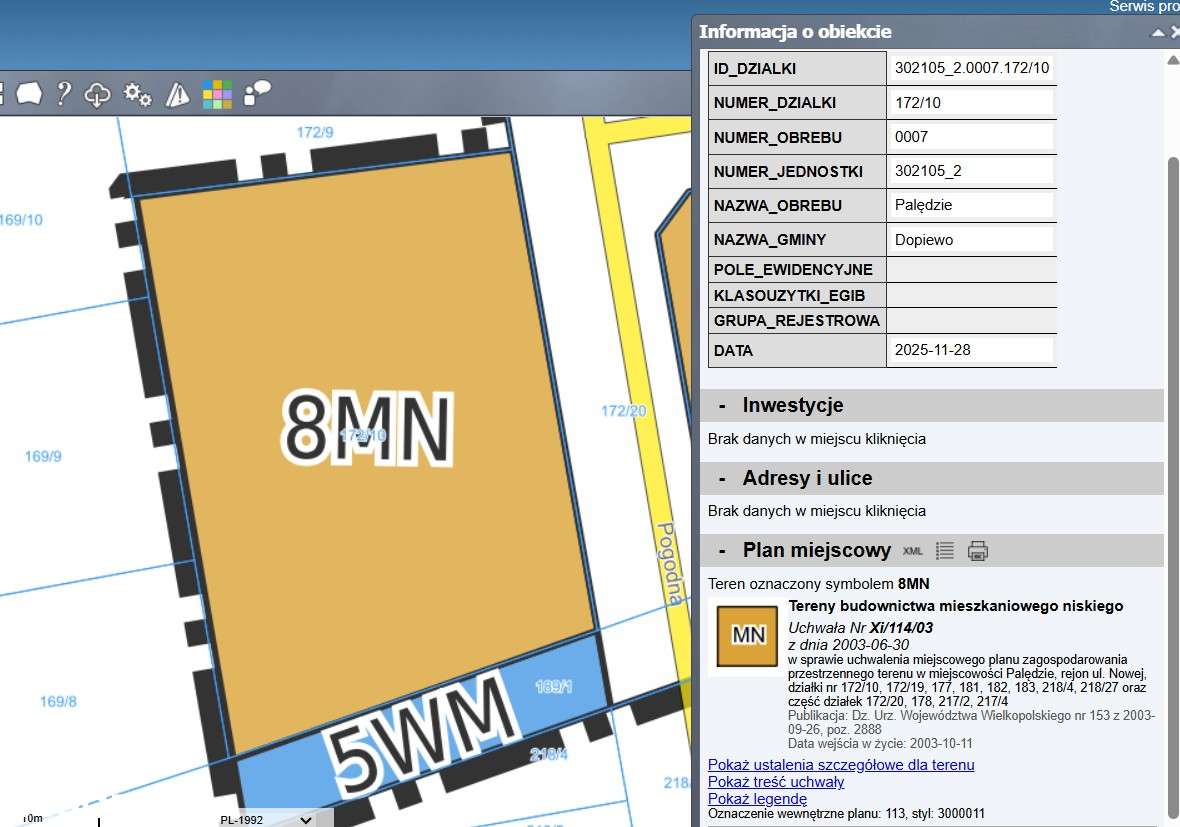Click the 5WM zone label on map

pos(422,734)
